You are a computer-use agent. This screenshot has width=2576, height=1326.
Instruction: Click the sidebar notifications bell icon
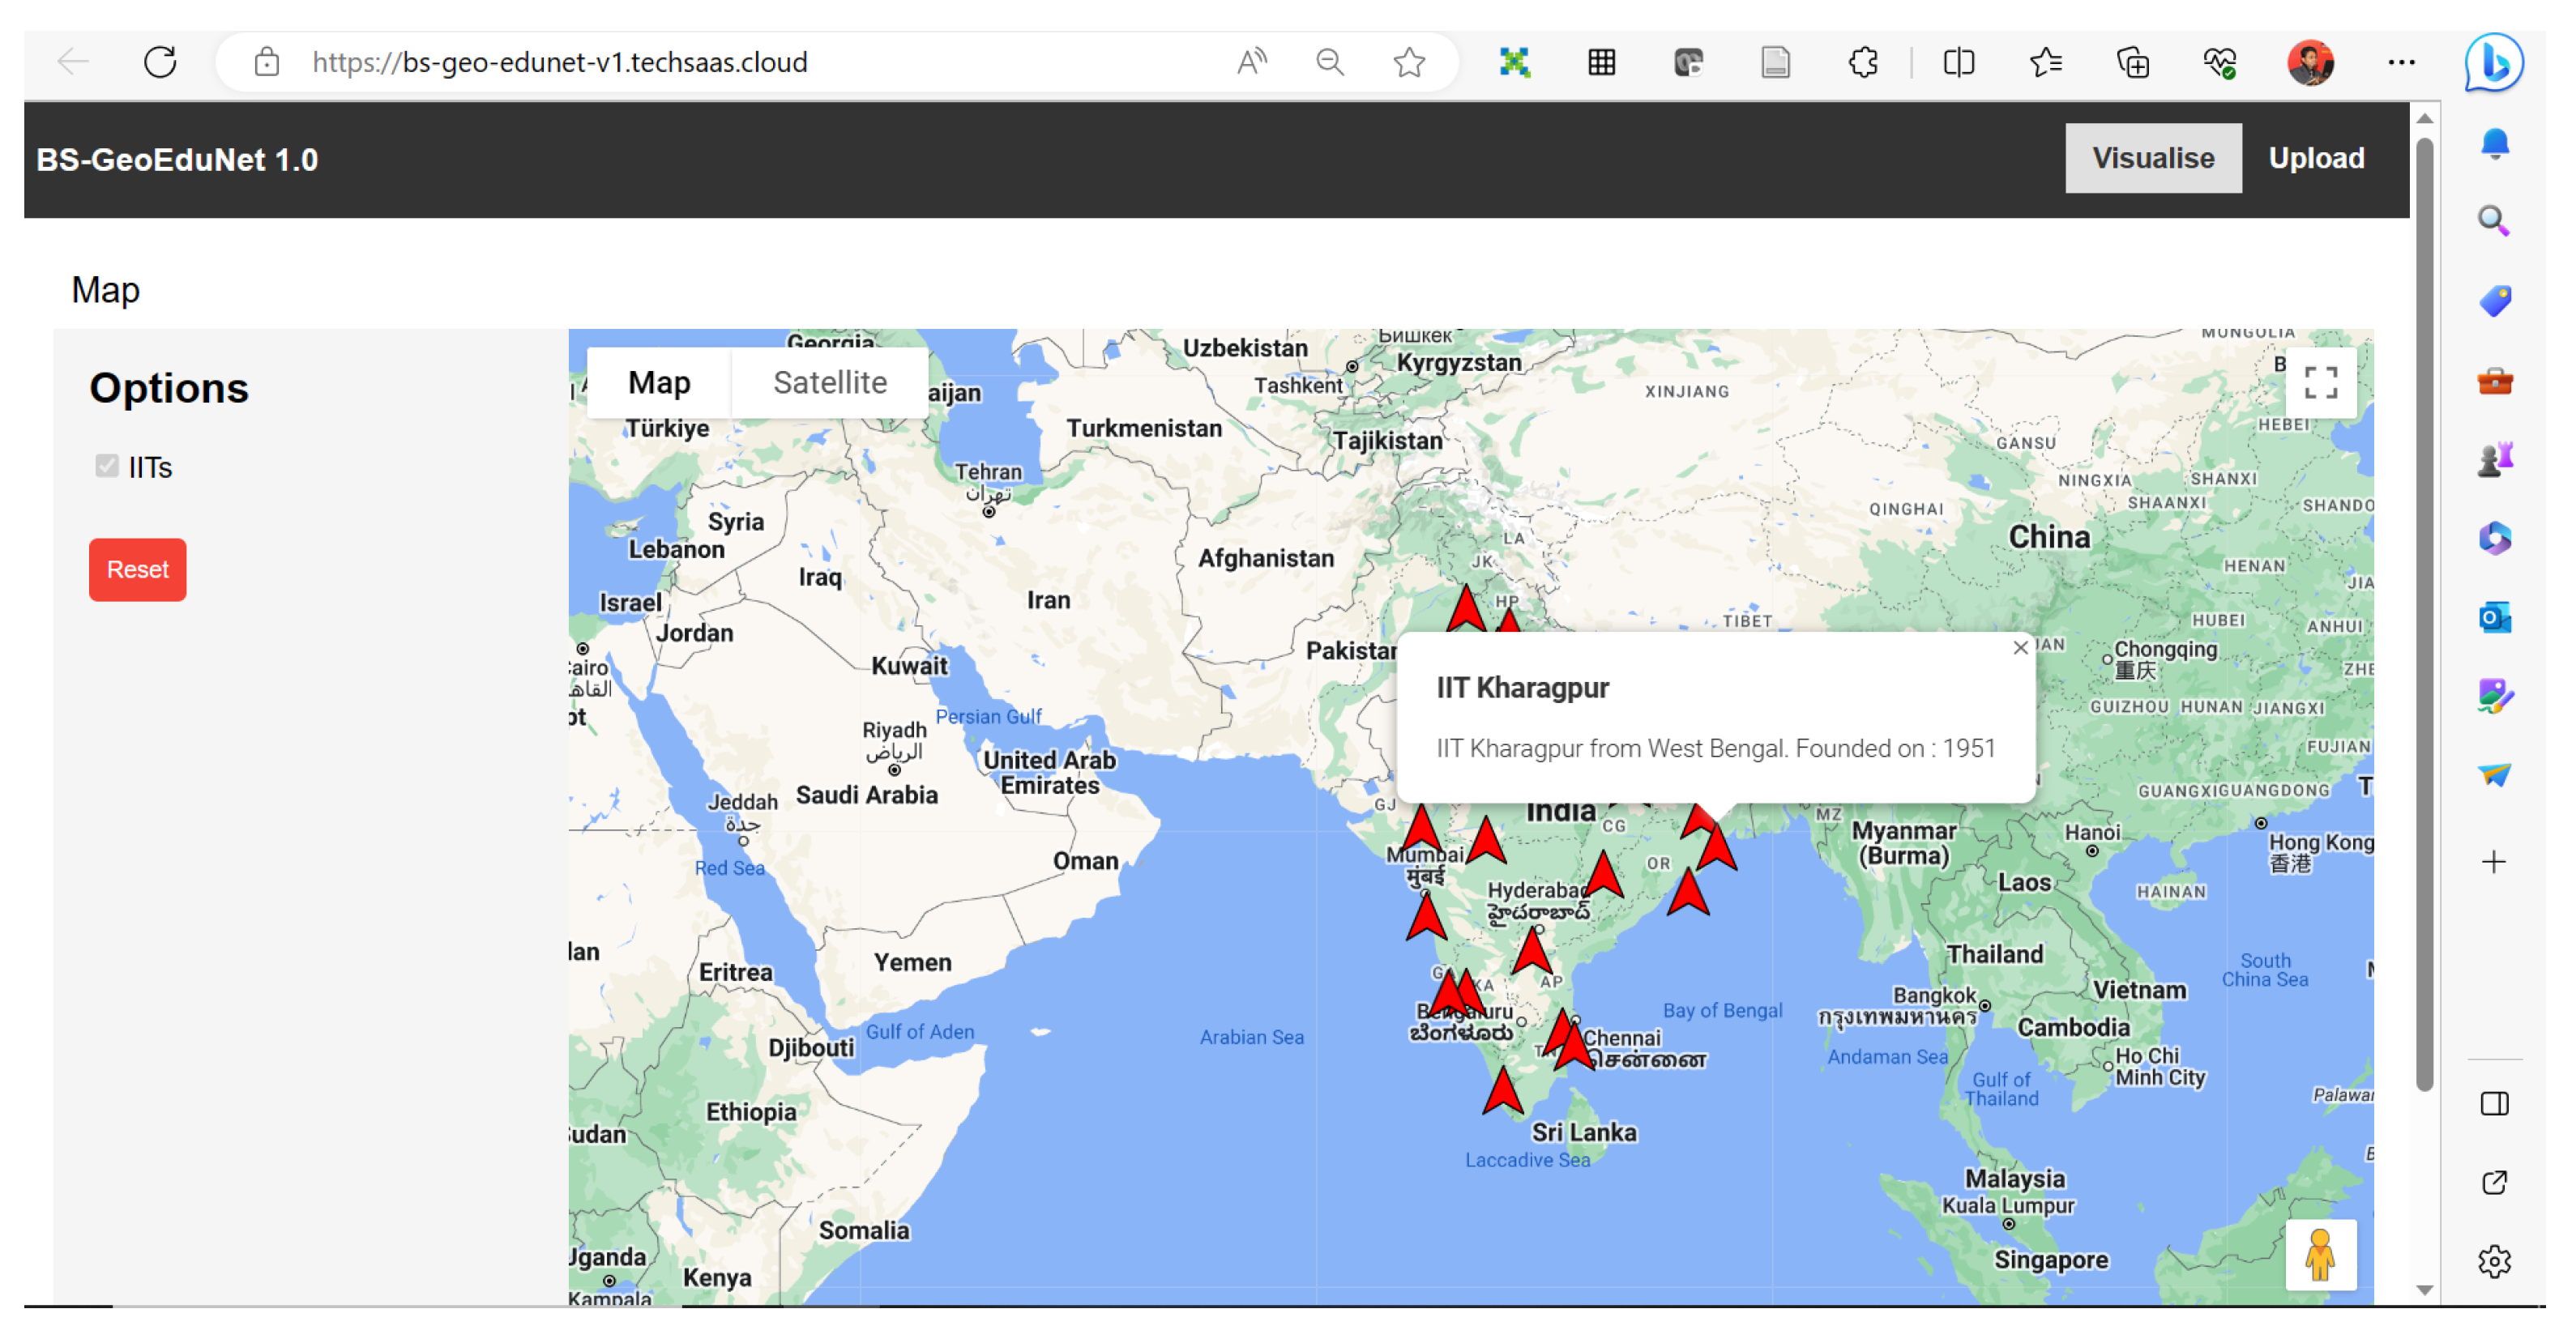[2494, 144]
